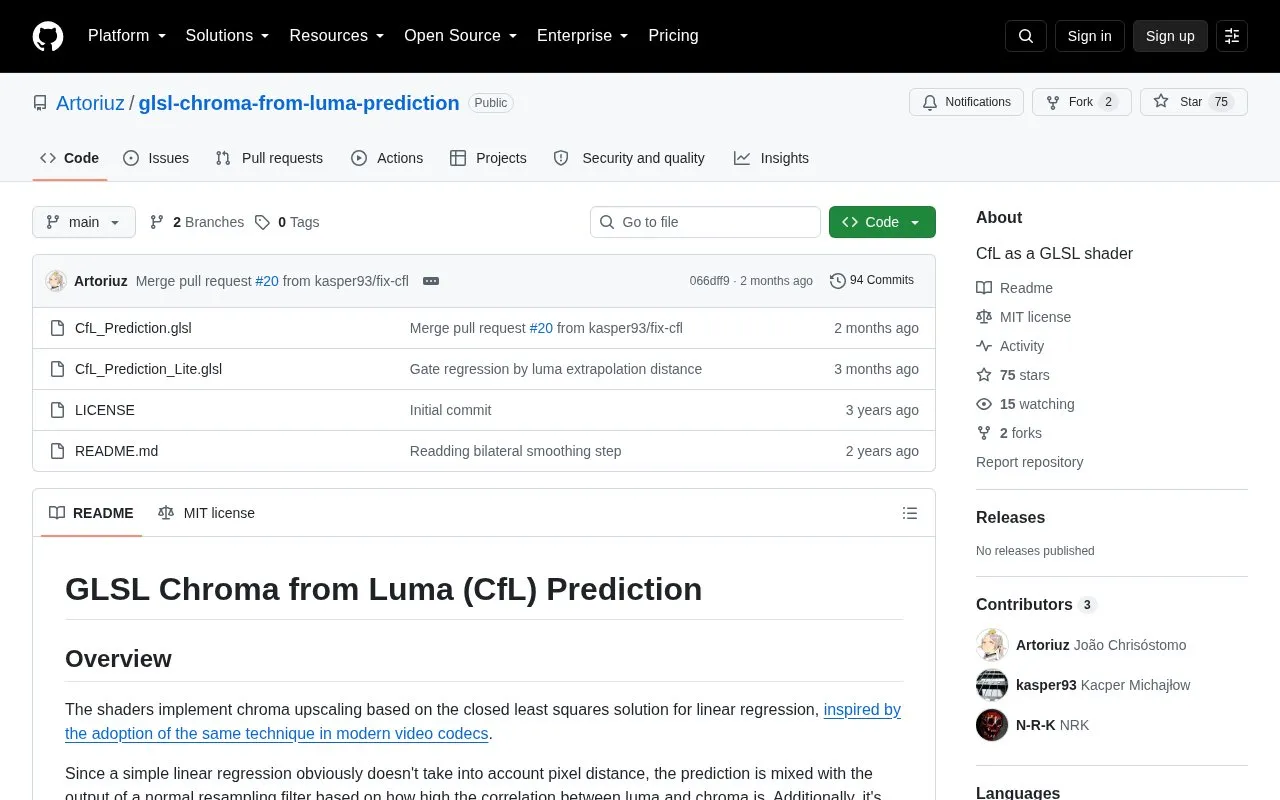Select the MIT license tab above README
Screen dimensions: 1280x800
[x=207, y=513]
